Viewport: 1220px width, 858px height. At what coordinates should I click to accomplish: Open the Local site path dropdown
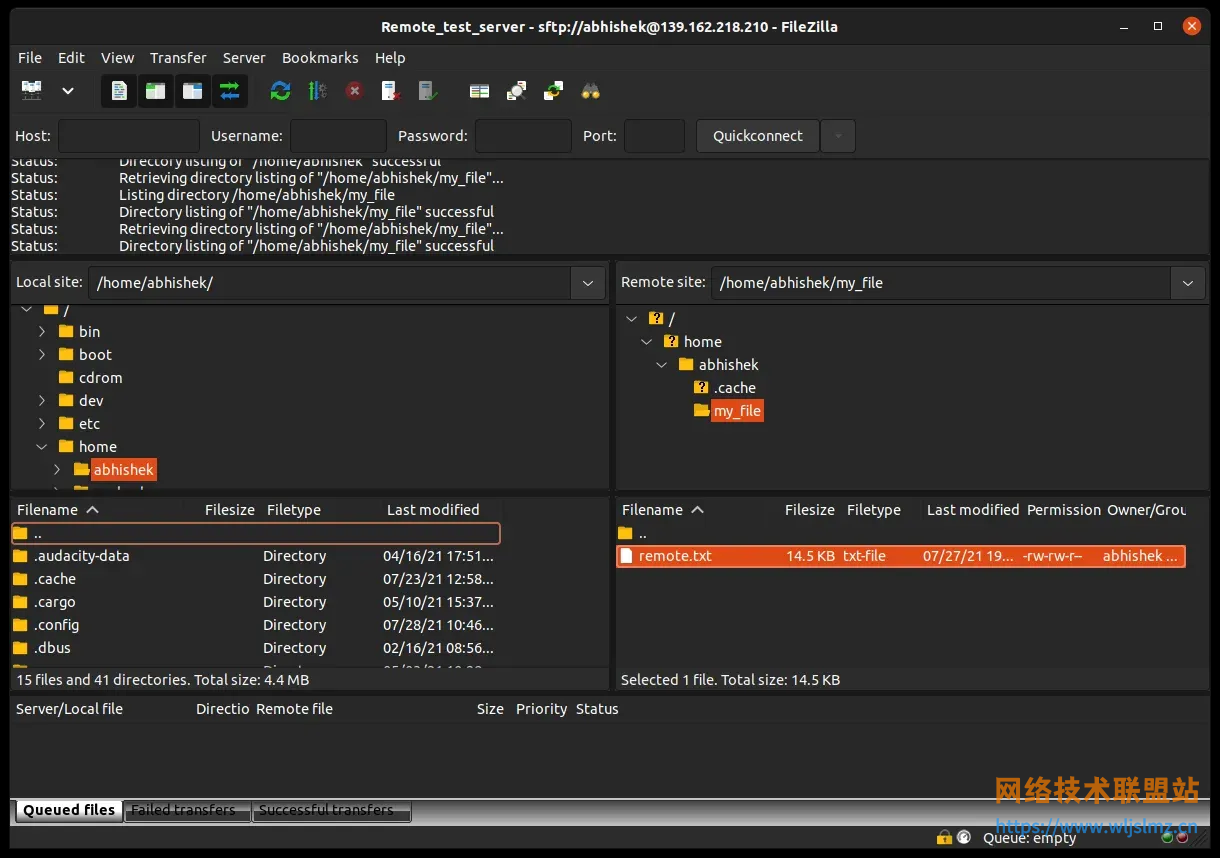tap(588, 283)
